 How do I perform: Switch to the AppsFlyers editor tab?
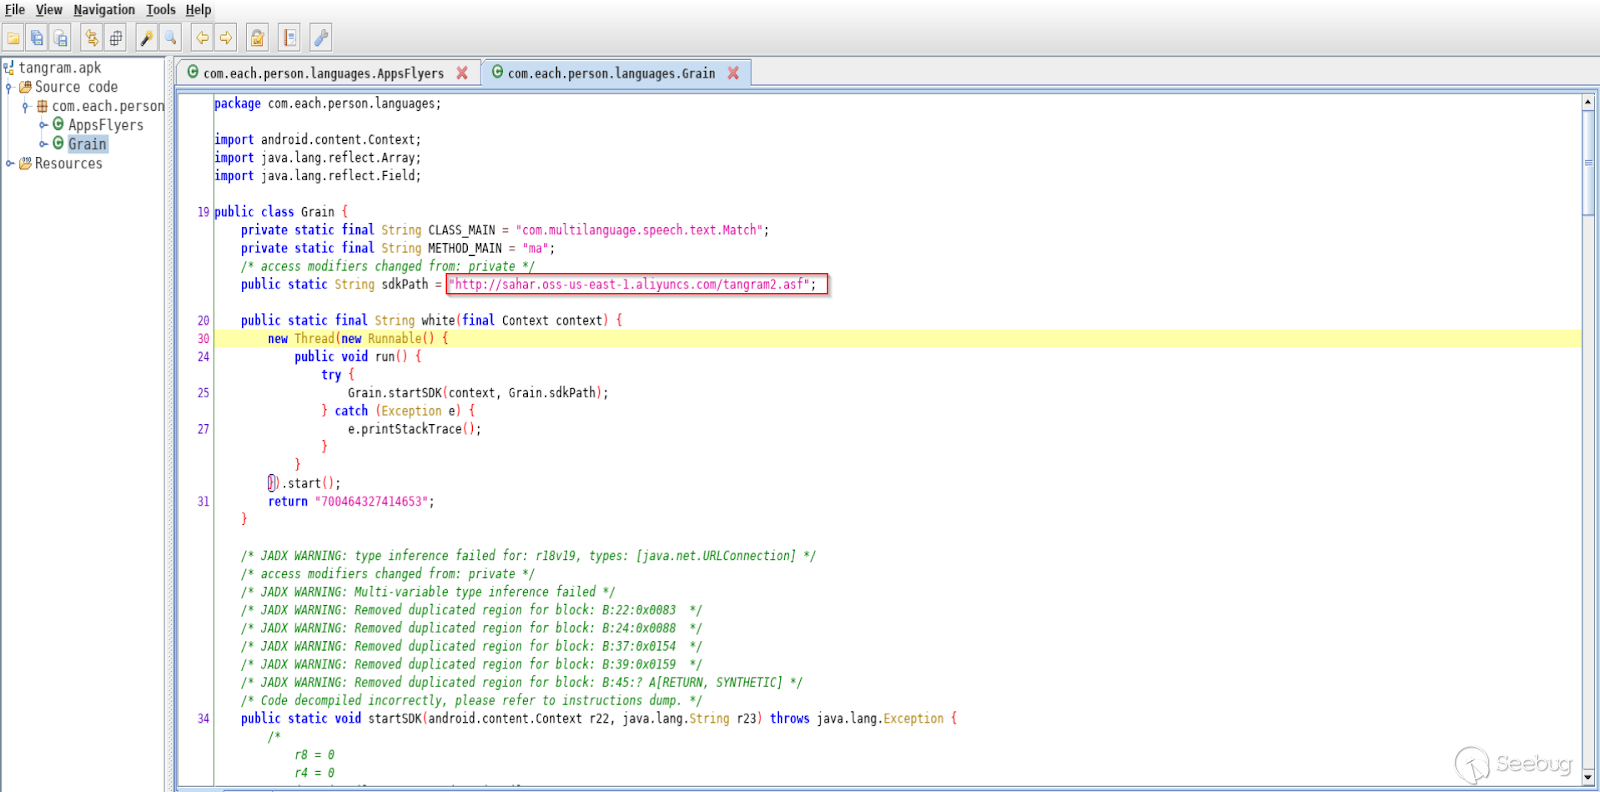click(322, 73)
